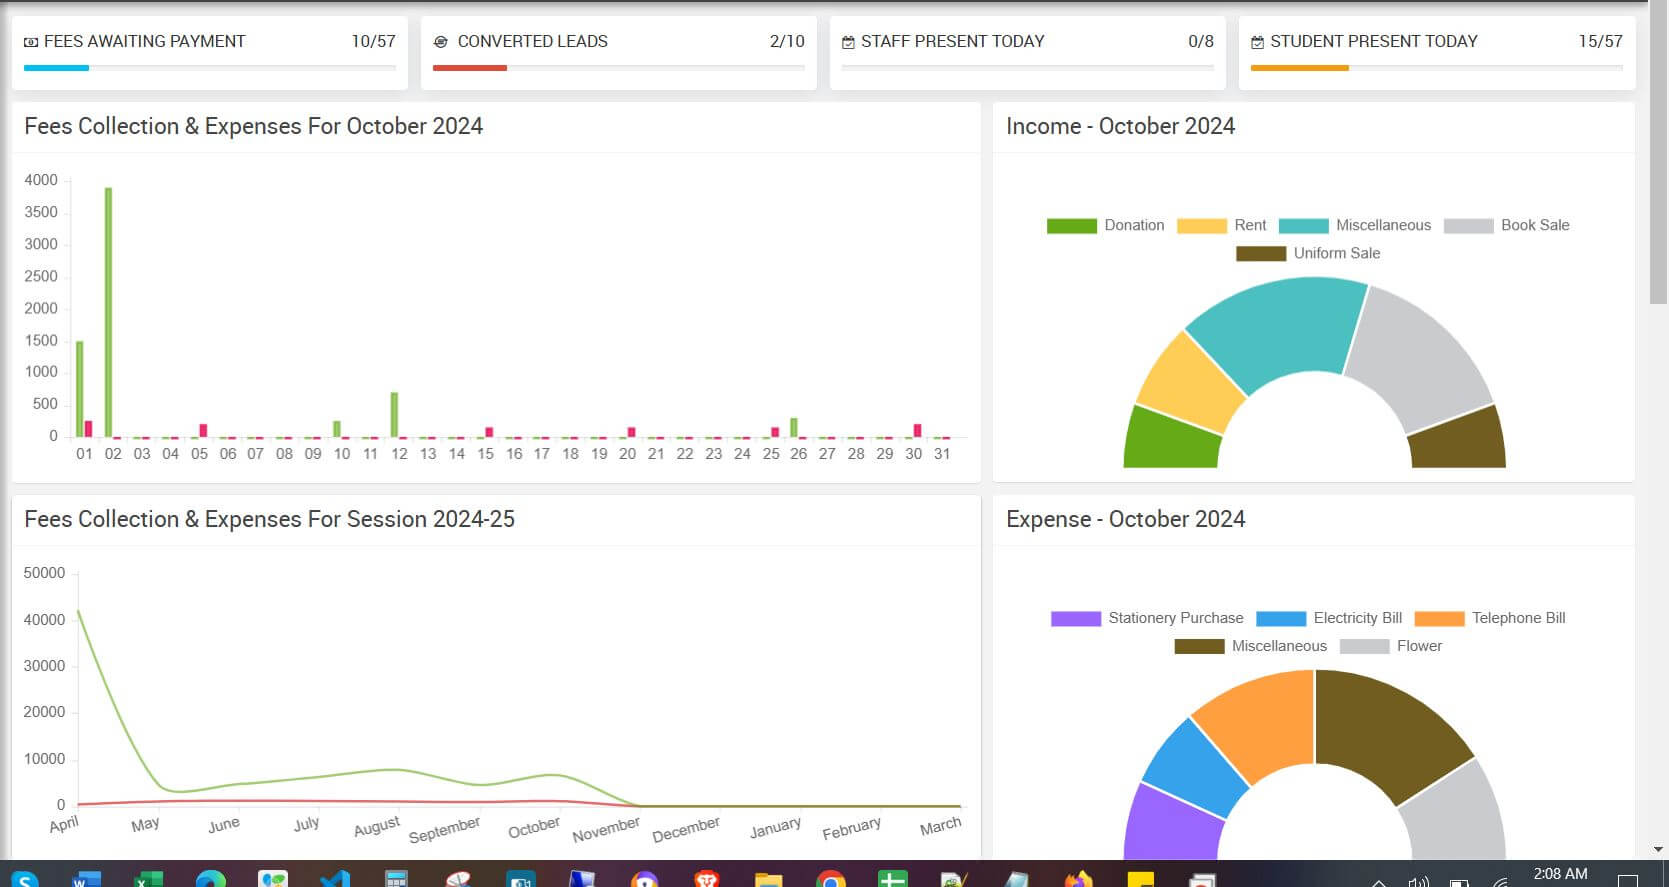
Task: Open Visual Studio Code from the taskbar
Action: [x=334, y=879]
